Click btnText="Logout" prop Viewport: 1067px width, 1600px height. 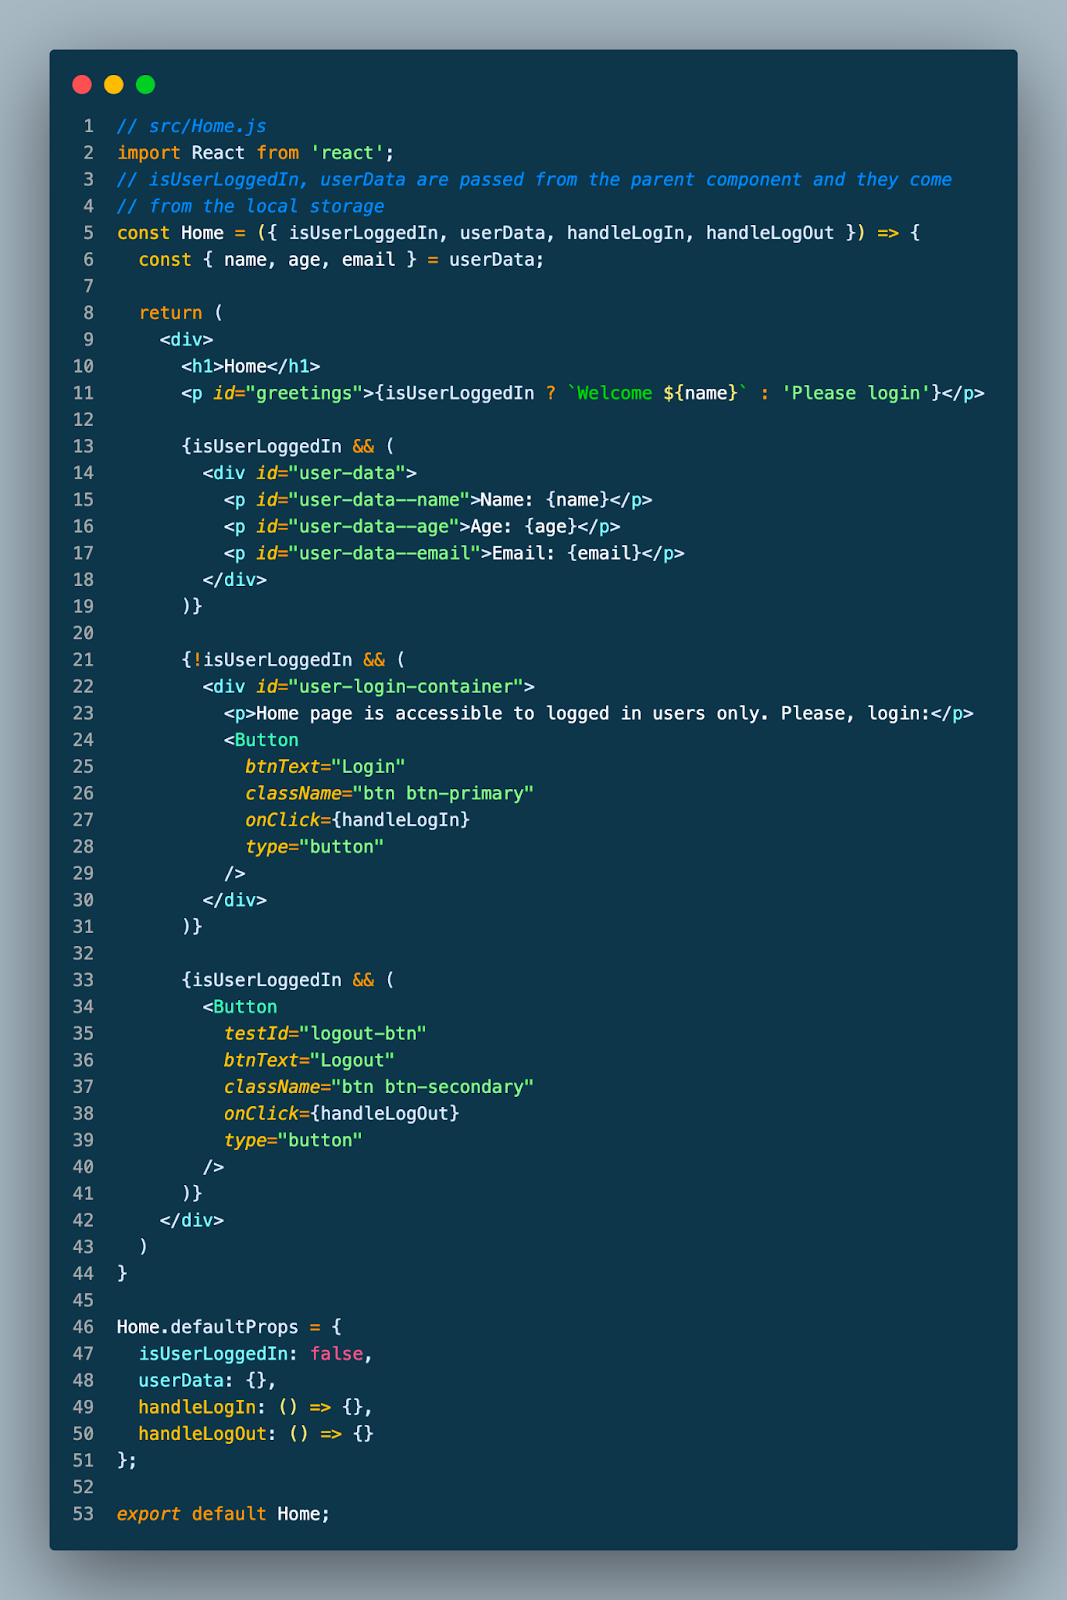tap(309, 1060)
